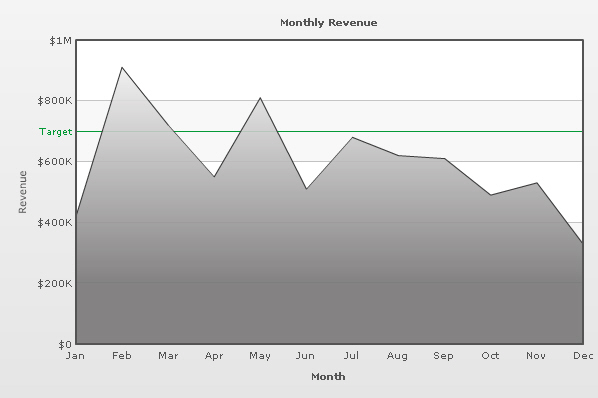Click the green Target label
598x398 pixels.
tap(55, 132)
